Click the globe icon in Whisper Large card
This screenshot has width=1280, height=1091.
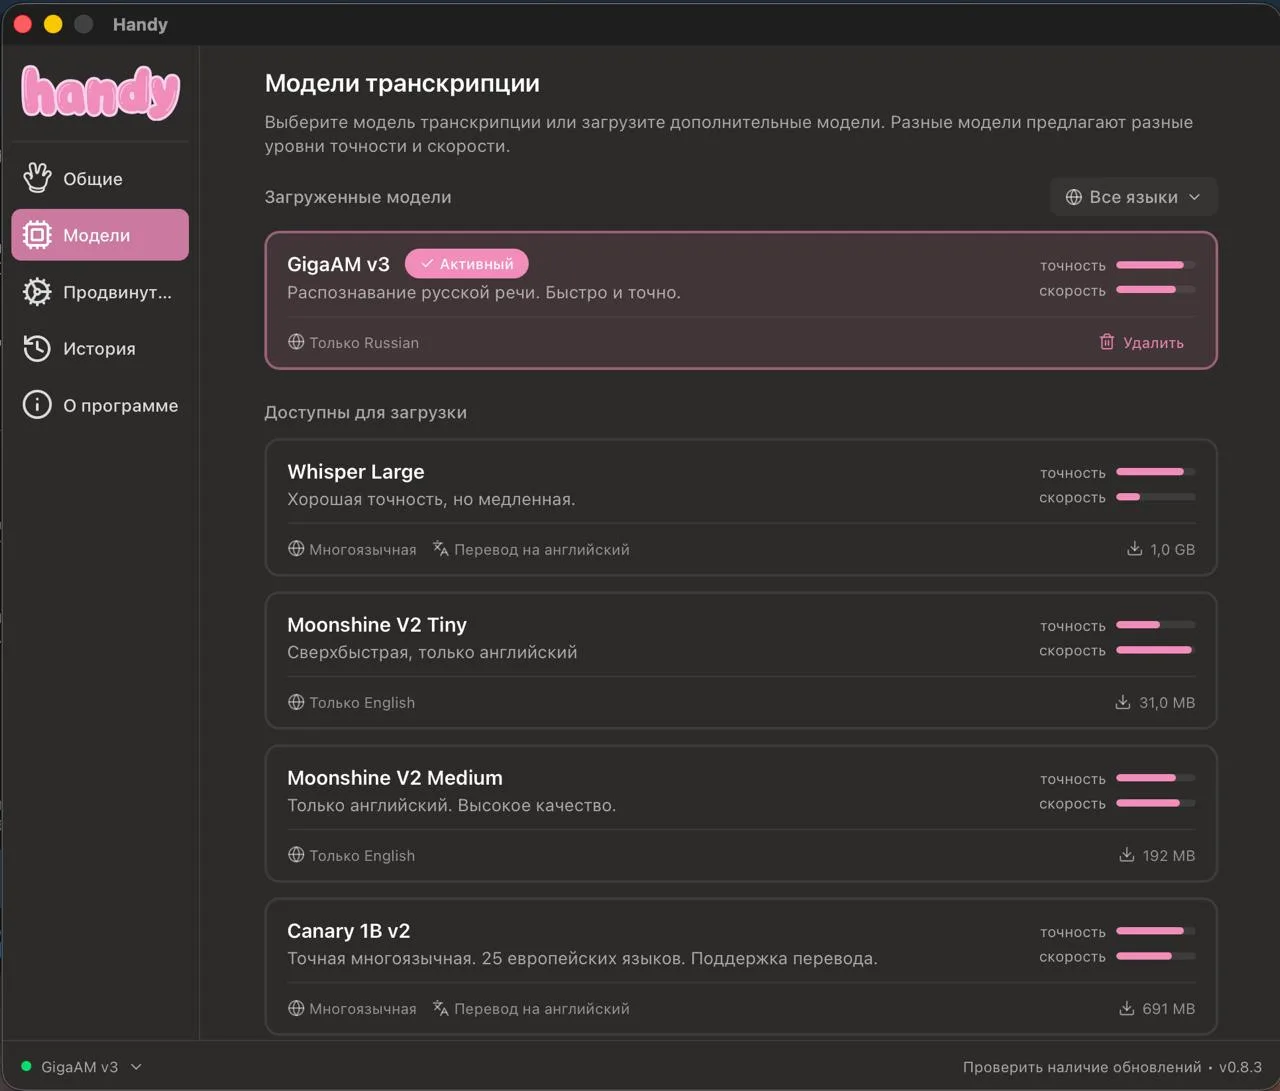(296, 549)
